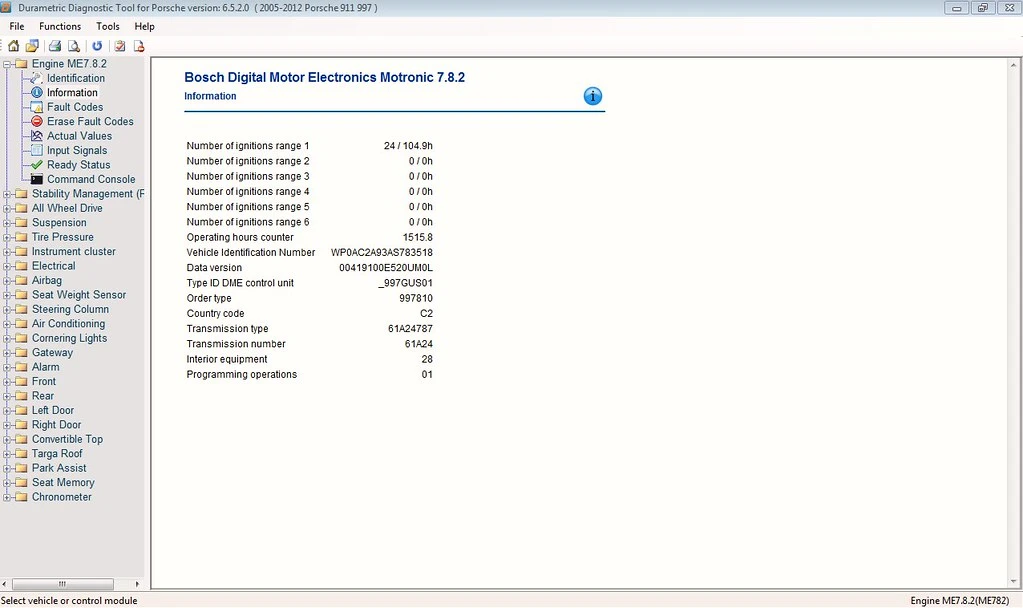Click the Transmission type value 61A24787
The height and width of the screenshot is (608, 1023).
[410, 329]
